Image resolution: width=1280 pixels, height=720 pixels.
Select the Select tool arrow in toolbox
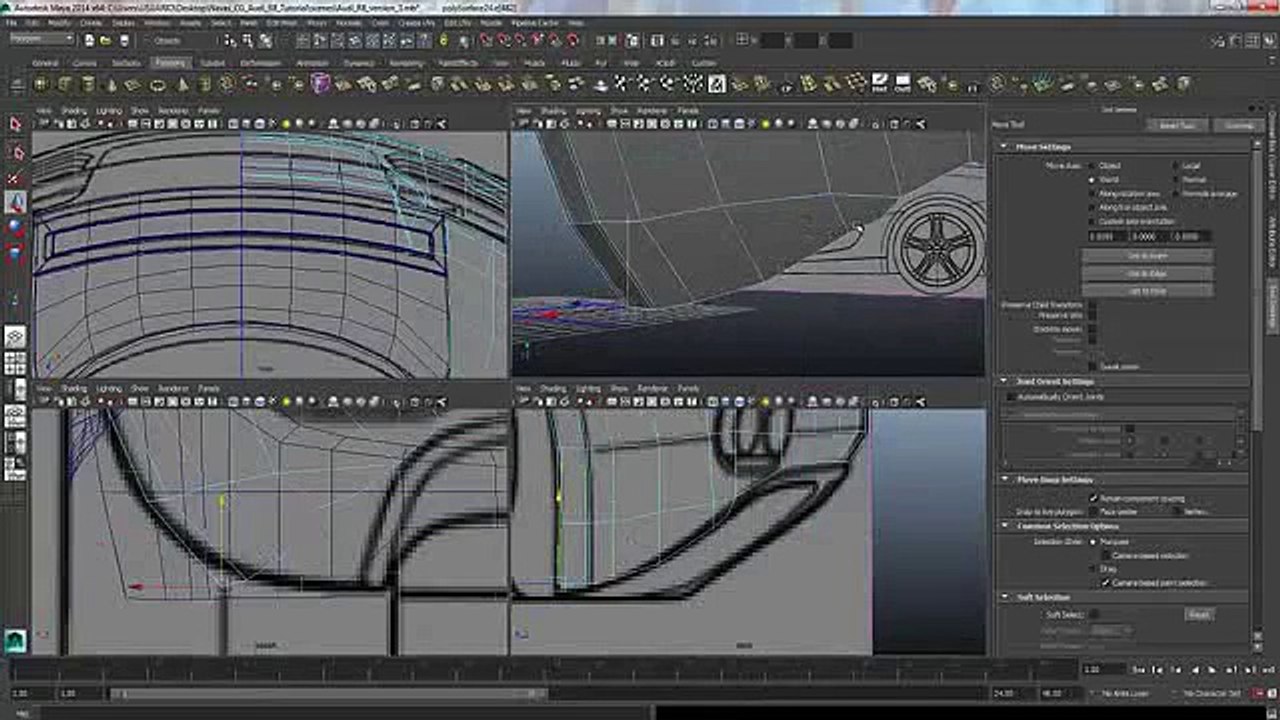[x=15, y=124]
